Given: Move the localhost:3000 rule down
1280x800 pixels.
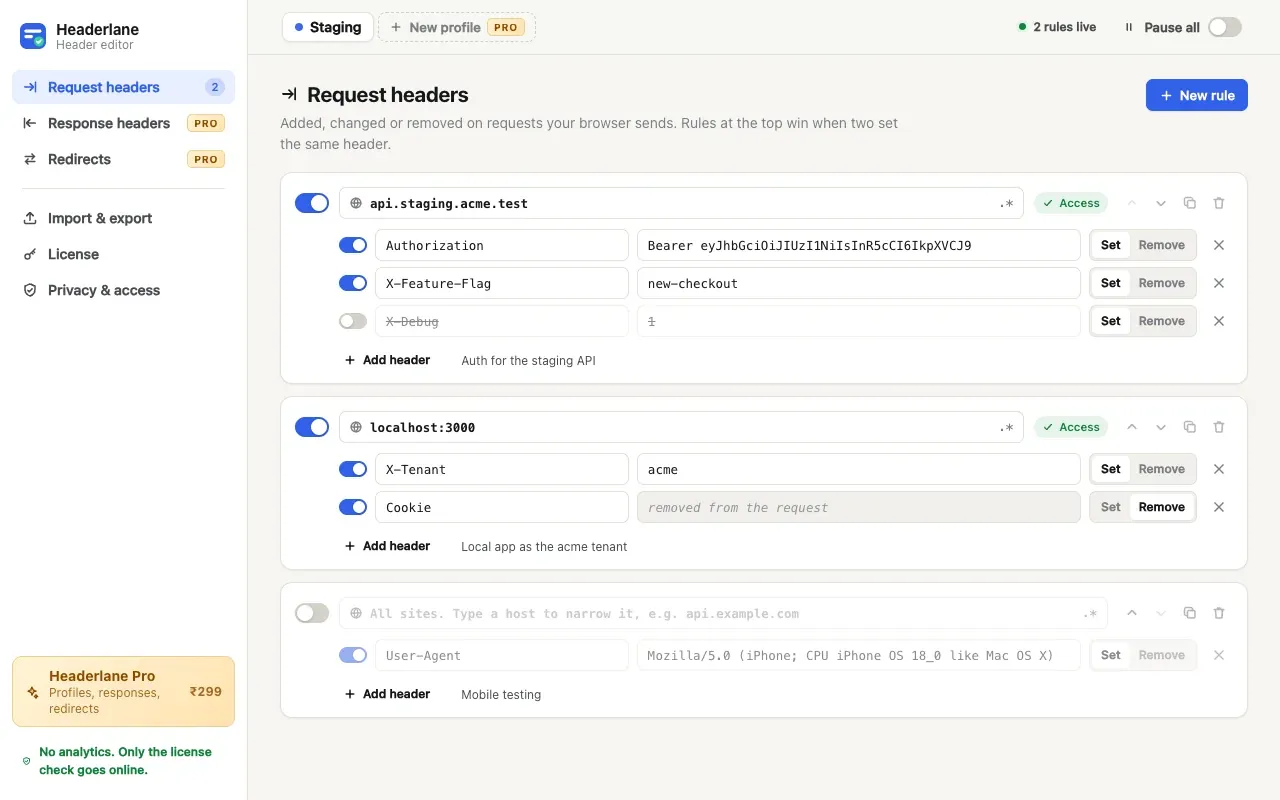Looking at the screenshot, I should (x=1161, y=427).
